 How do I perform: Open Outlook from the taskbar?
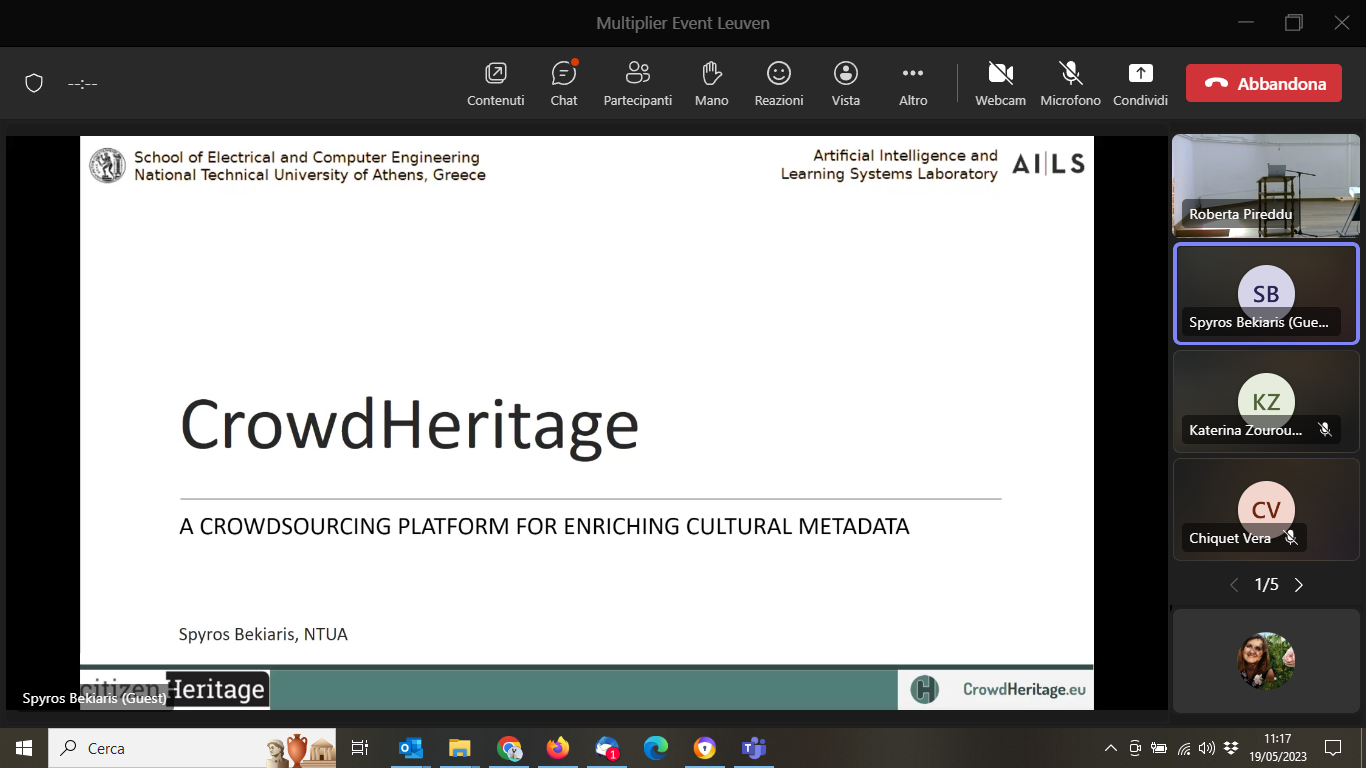pos(411,748)
